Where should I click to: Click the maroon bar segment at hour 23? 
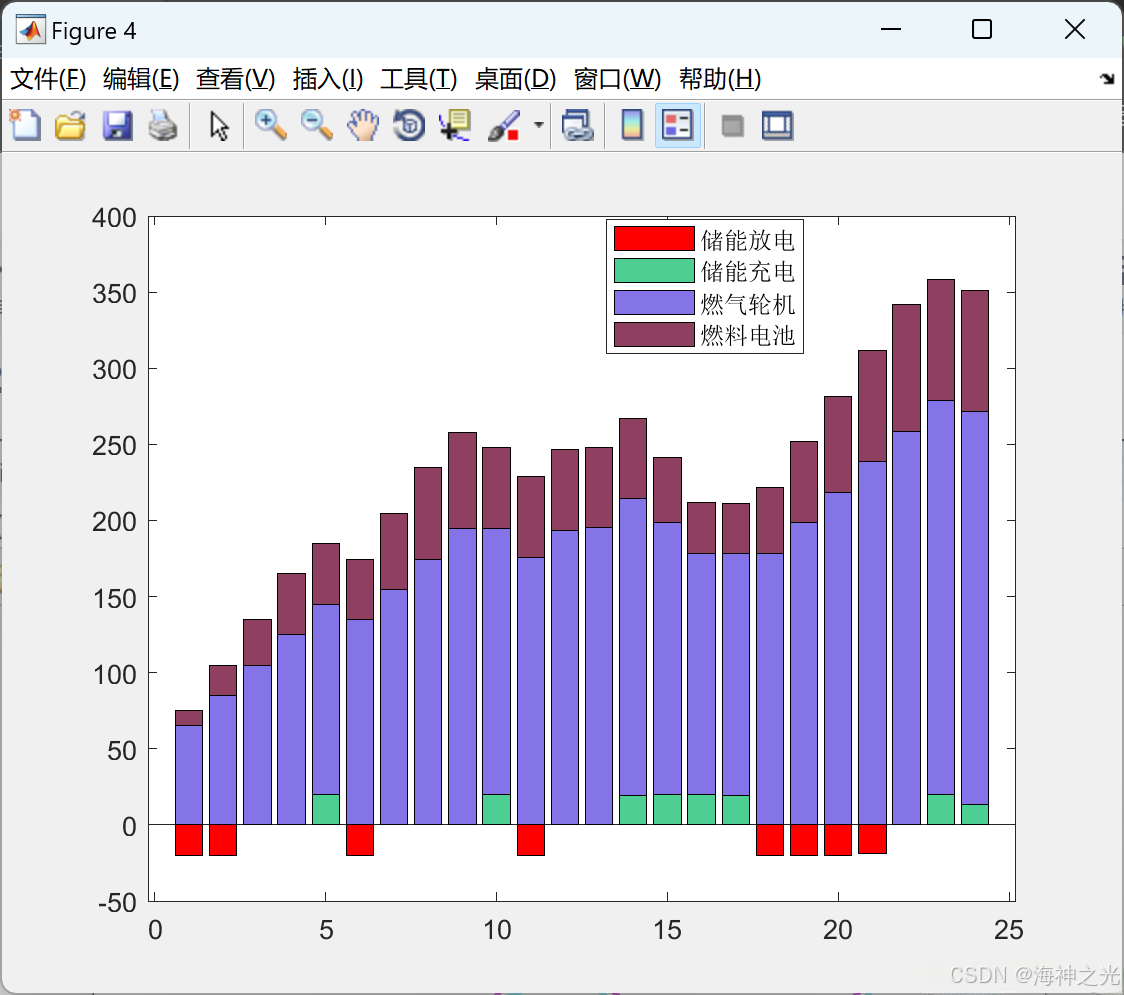940,340
